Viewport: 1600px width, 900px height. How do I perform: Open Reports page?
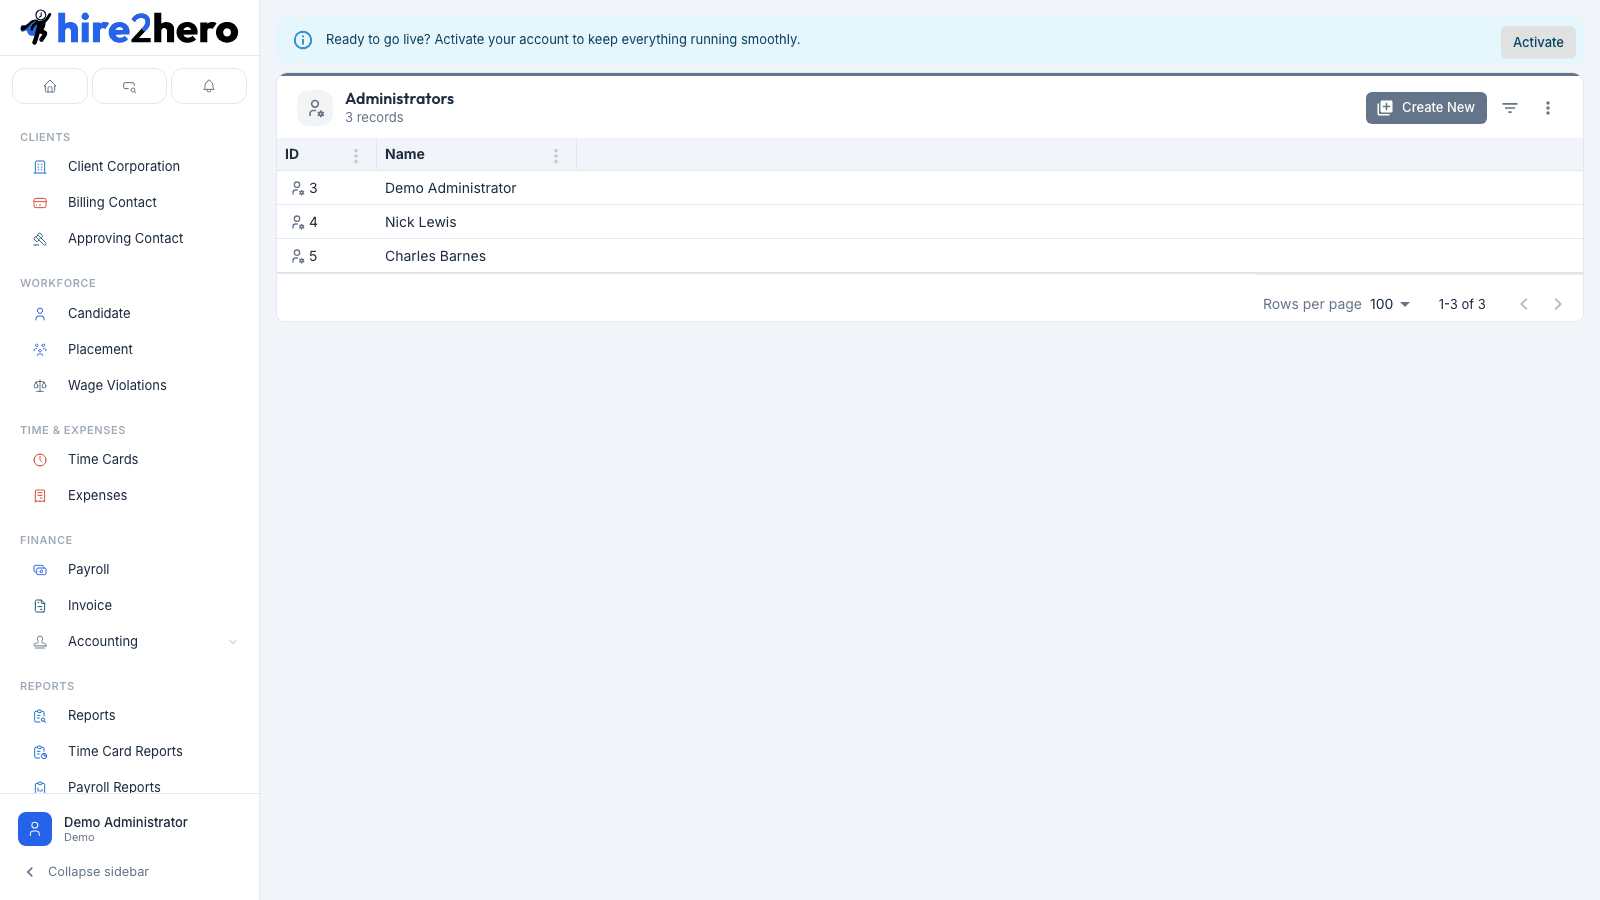click(92, 716)
